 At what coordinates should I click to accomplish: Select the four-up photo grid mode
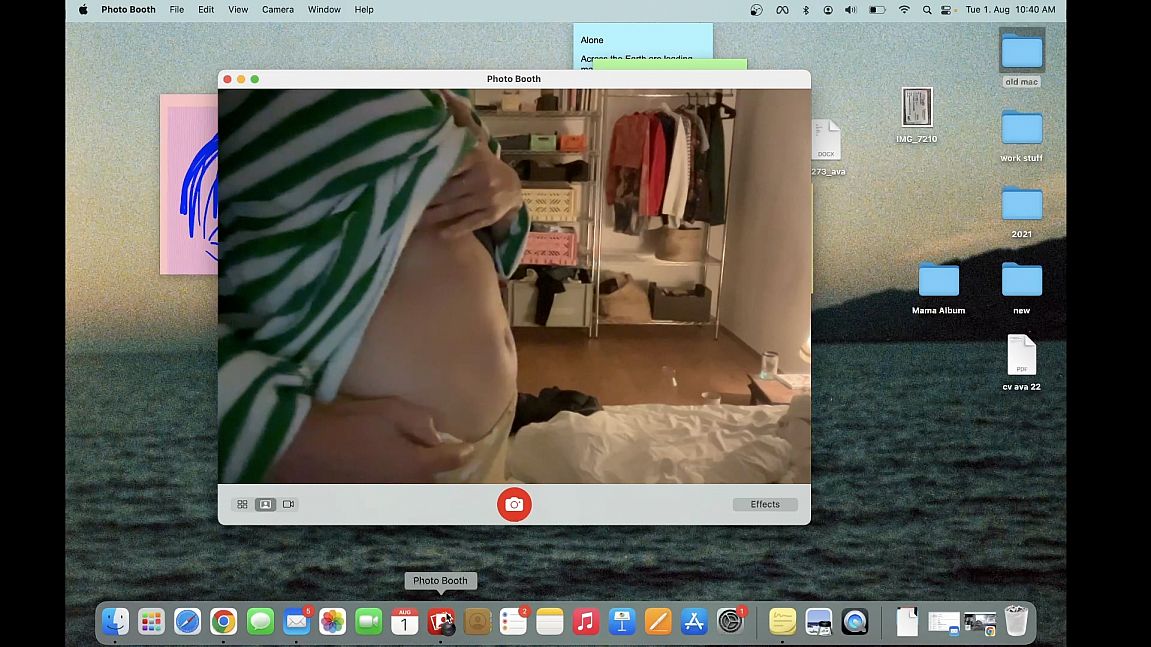pyautogui.click(x=242, y=504)
